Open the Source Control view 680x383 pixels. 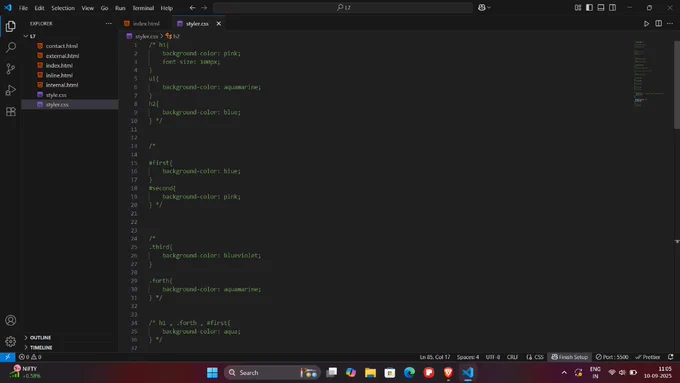10,69
